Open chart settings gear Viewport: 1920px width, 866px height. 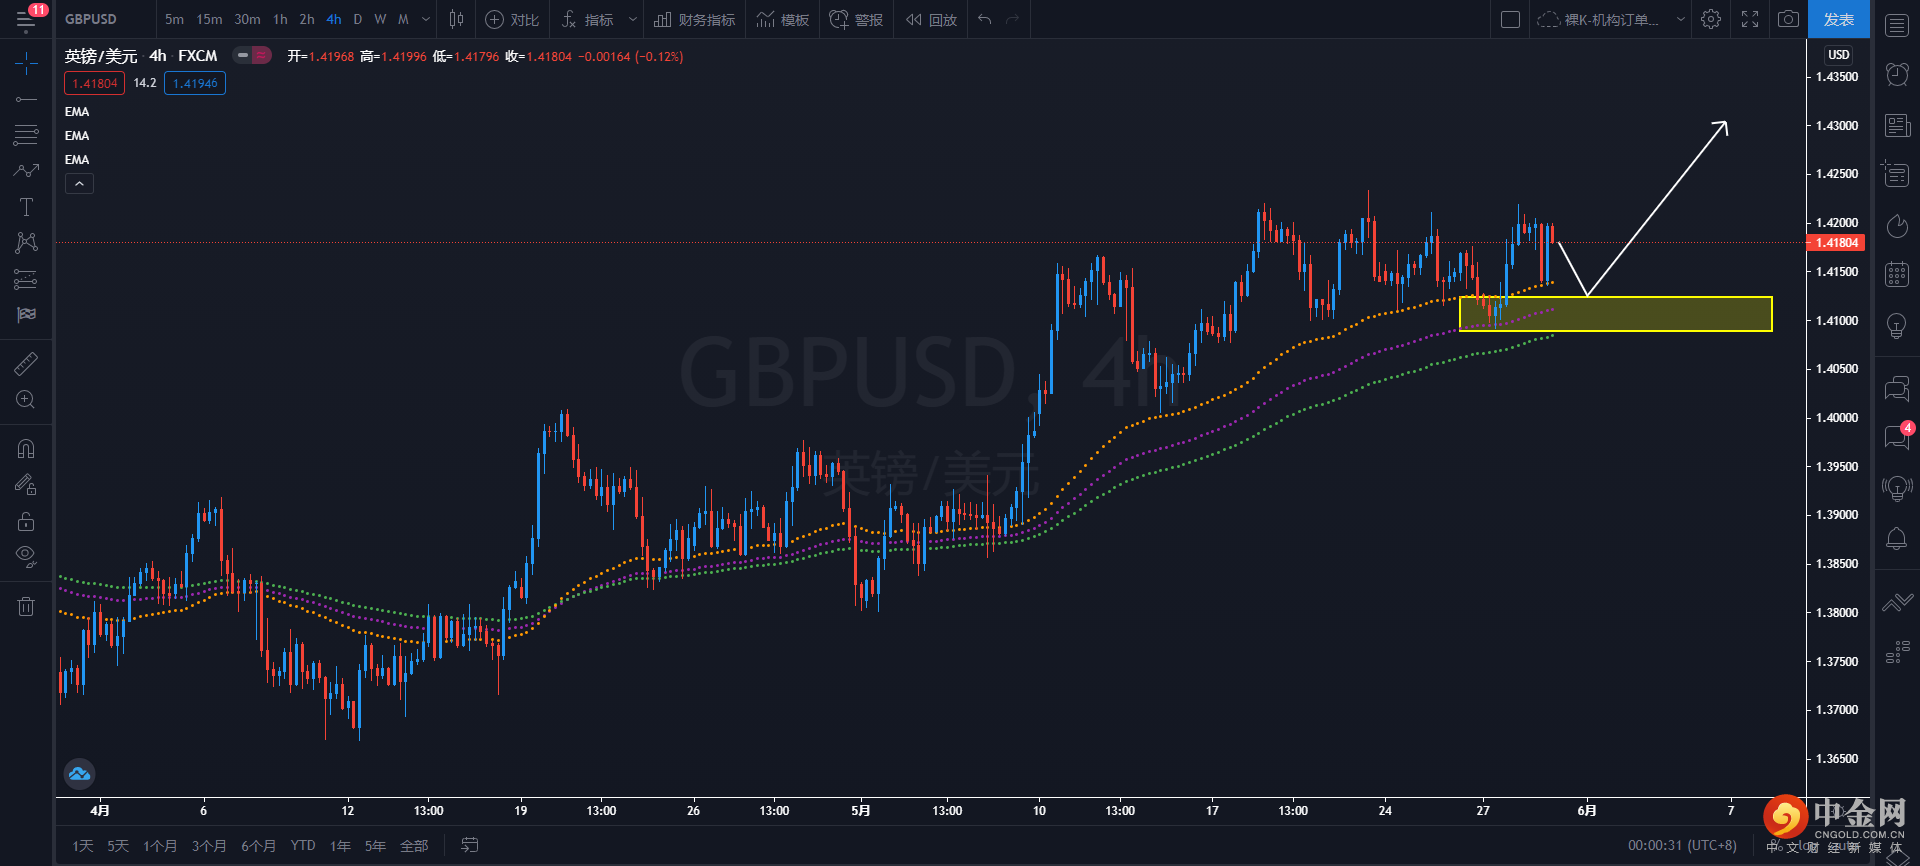click(1711, 19)
